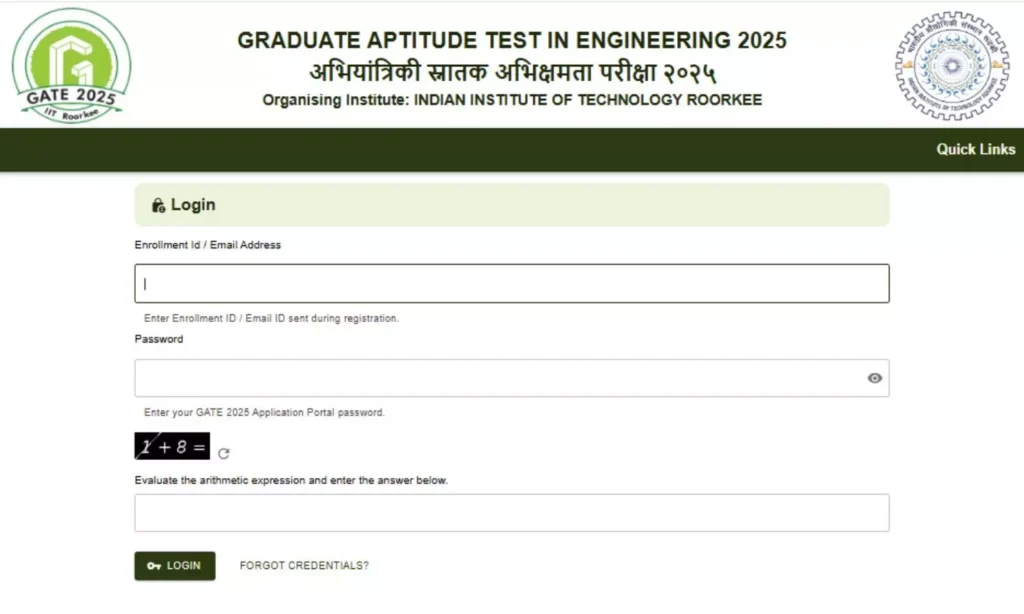Click the key icon on Login button
The width and height of the screenshot is (1024, 614).
coord(154,566)
